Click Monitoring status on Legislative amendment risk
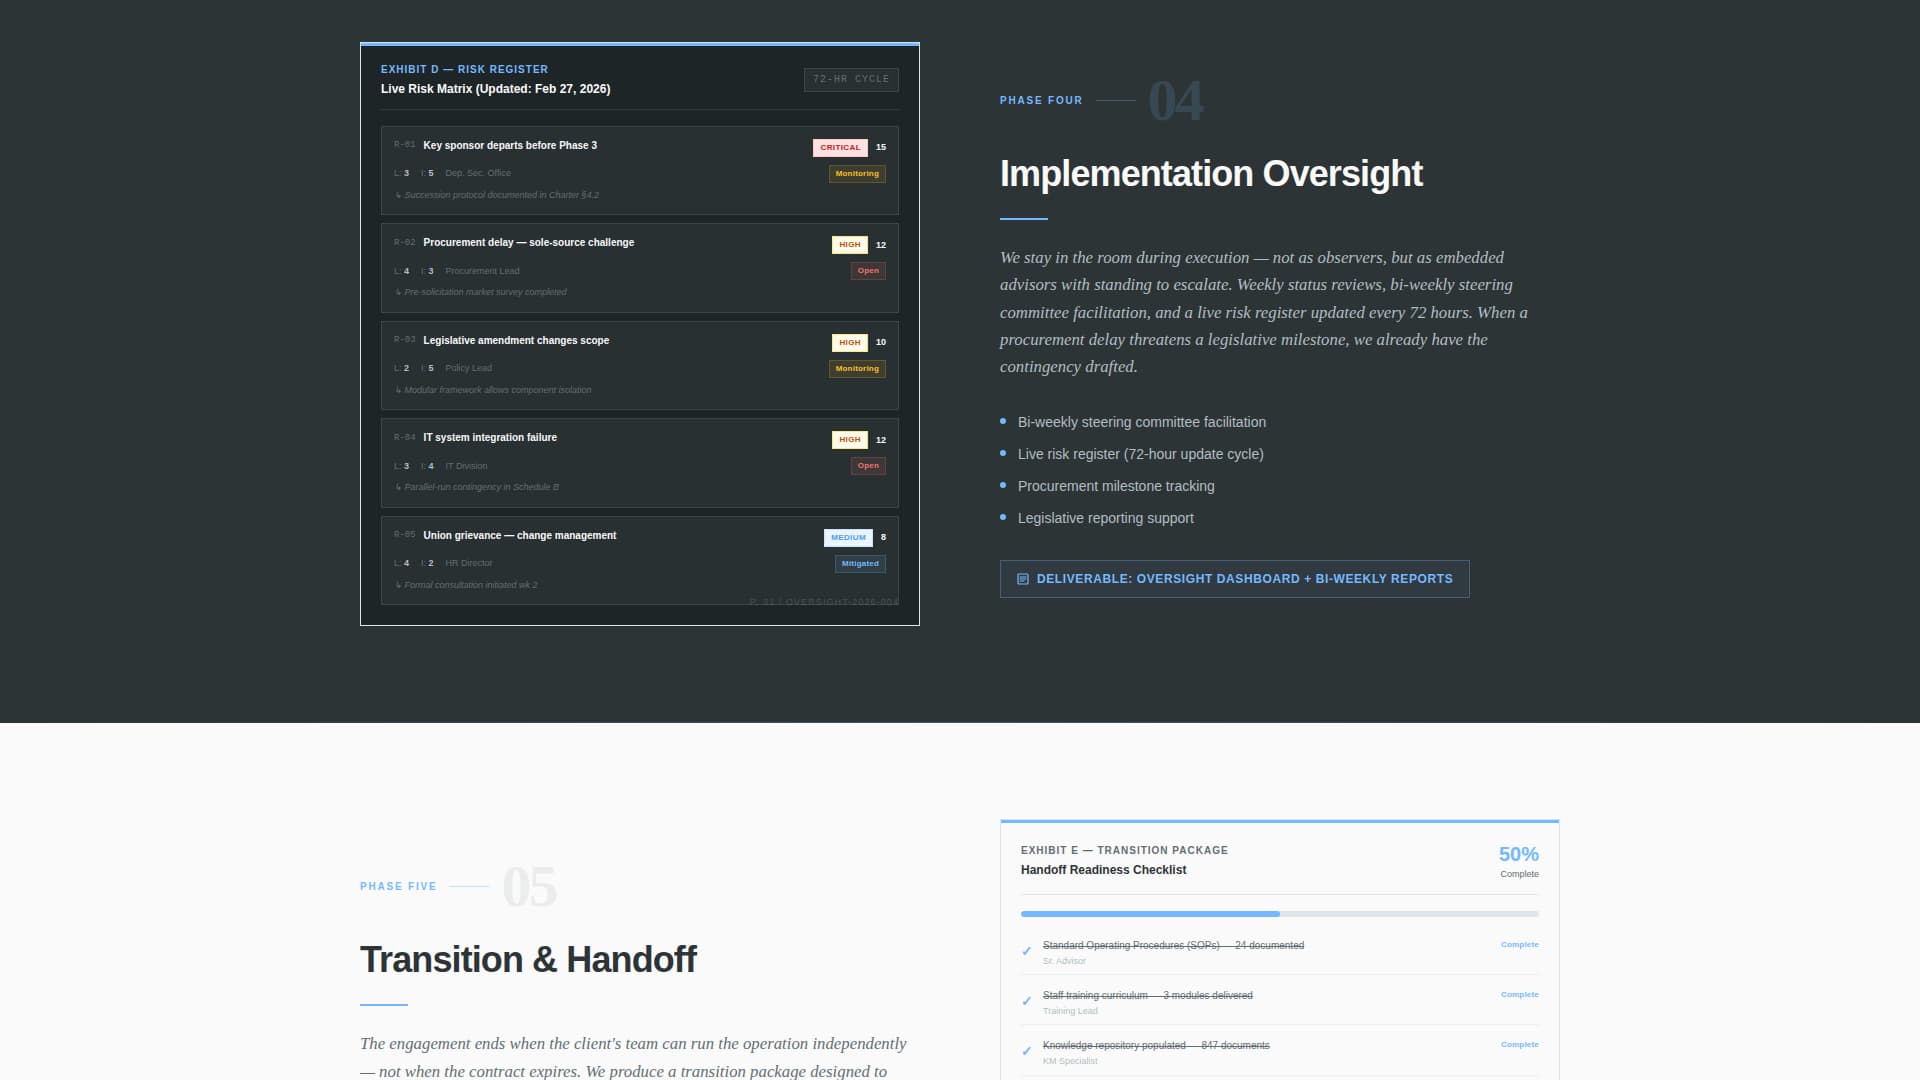1920x1080 pixels. tap(857, 369)
